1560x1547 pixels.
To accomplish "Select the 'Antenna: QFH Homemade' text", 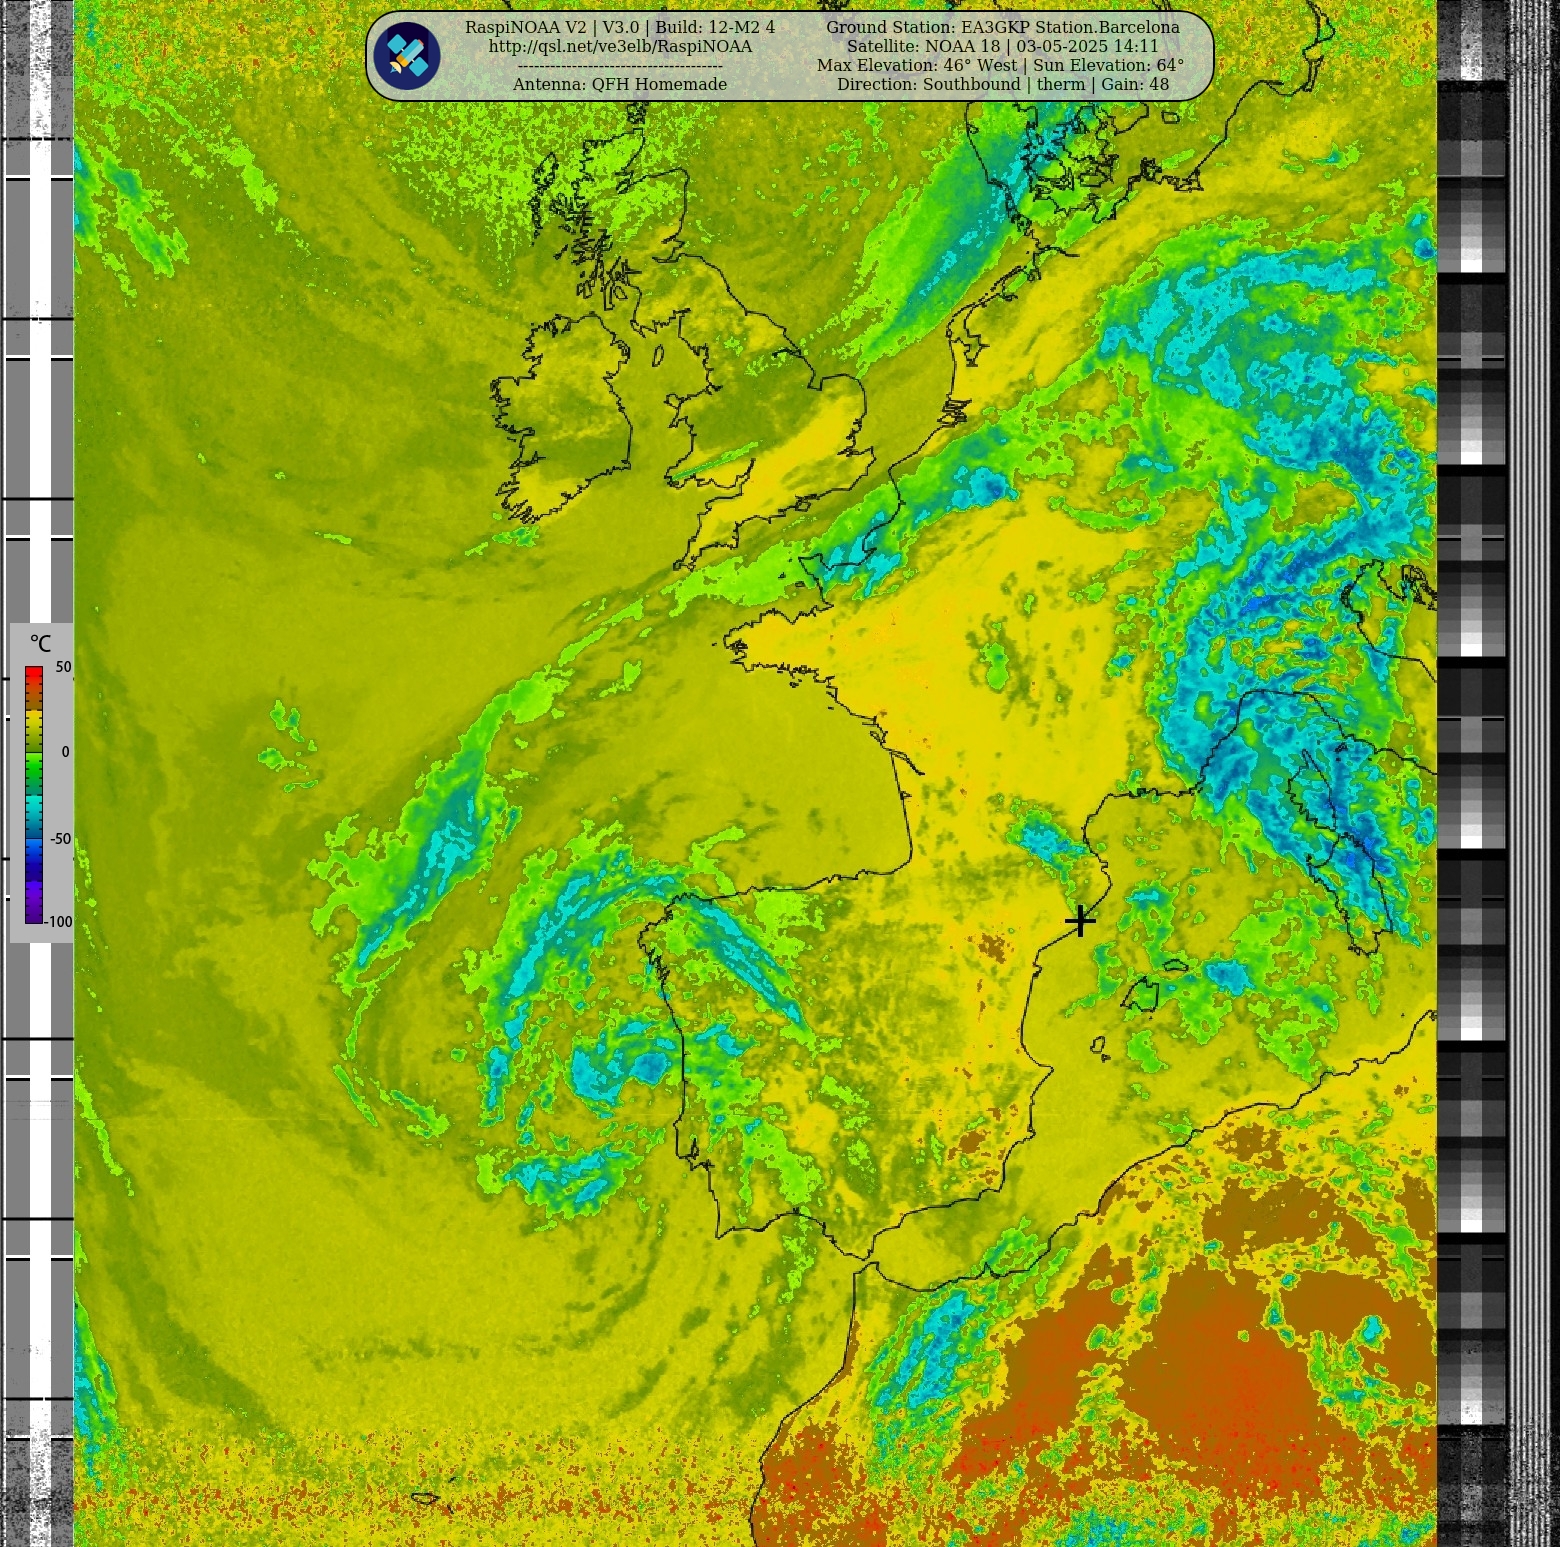I will tap(620, 84).
